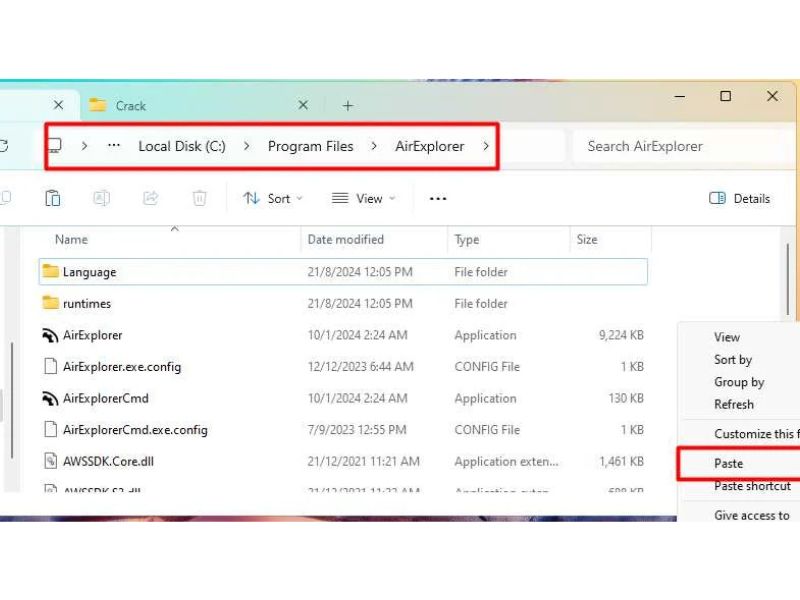800x600 pixels.
Task: Select Refresh in context menu
Action: 734,405
